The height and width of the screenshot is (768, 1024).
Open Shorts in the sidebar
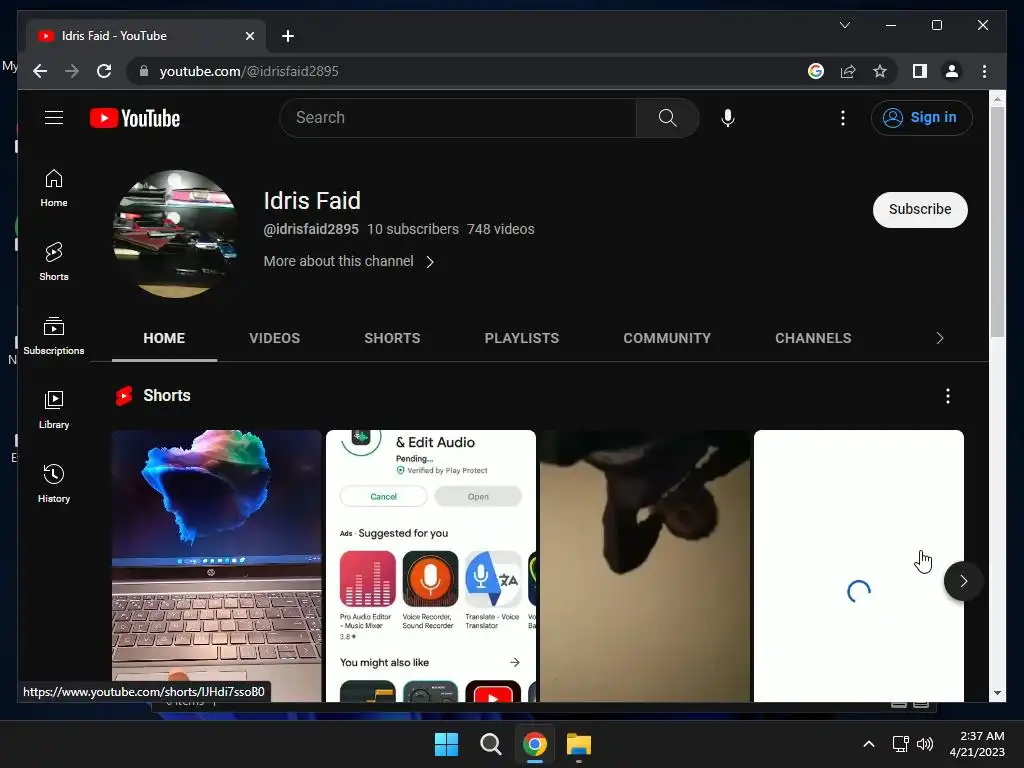(x=54, y=261)
